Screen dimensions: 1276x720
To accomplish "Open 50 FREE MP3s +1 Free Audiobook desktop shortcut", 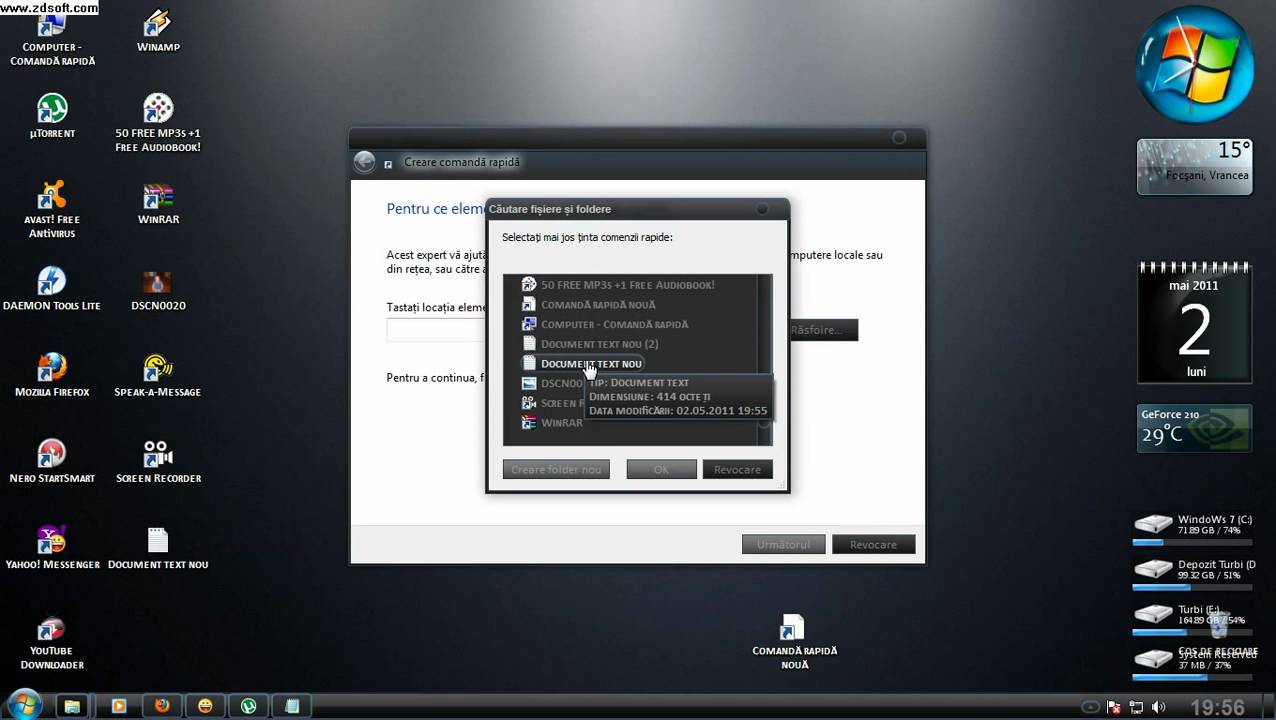I will click(x=158, y=123).
